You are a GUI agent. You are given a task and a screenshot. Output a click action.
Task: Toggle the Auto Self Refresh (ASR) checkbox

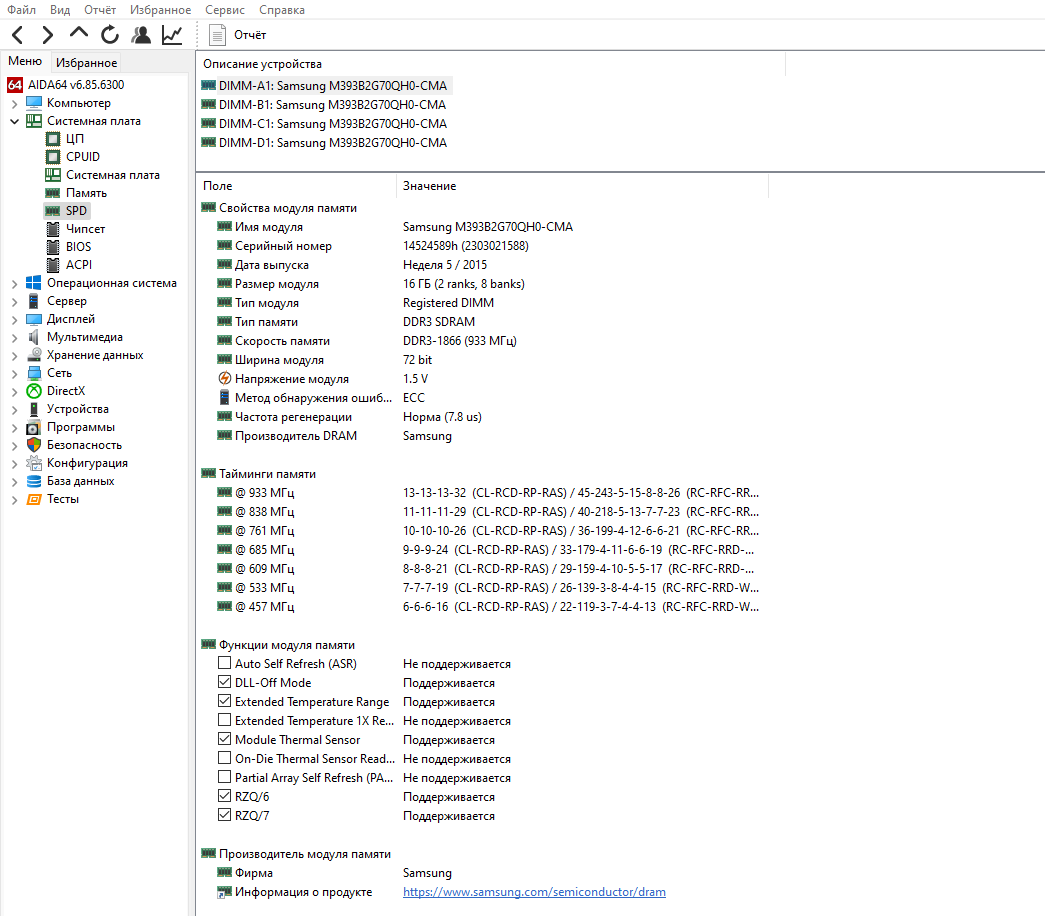click(x=225, y=663)
